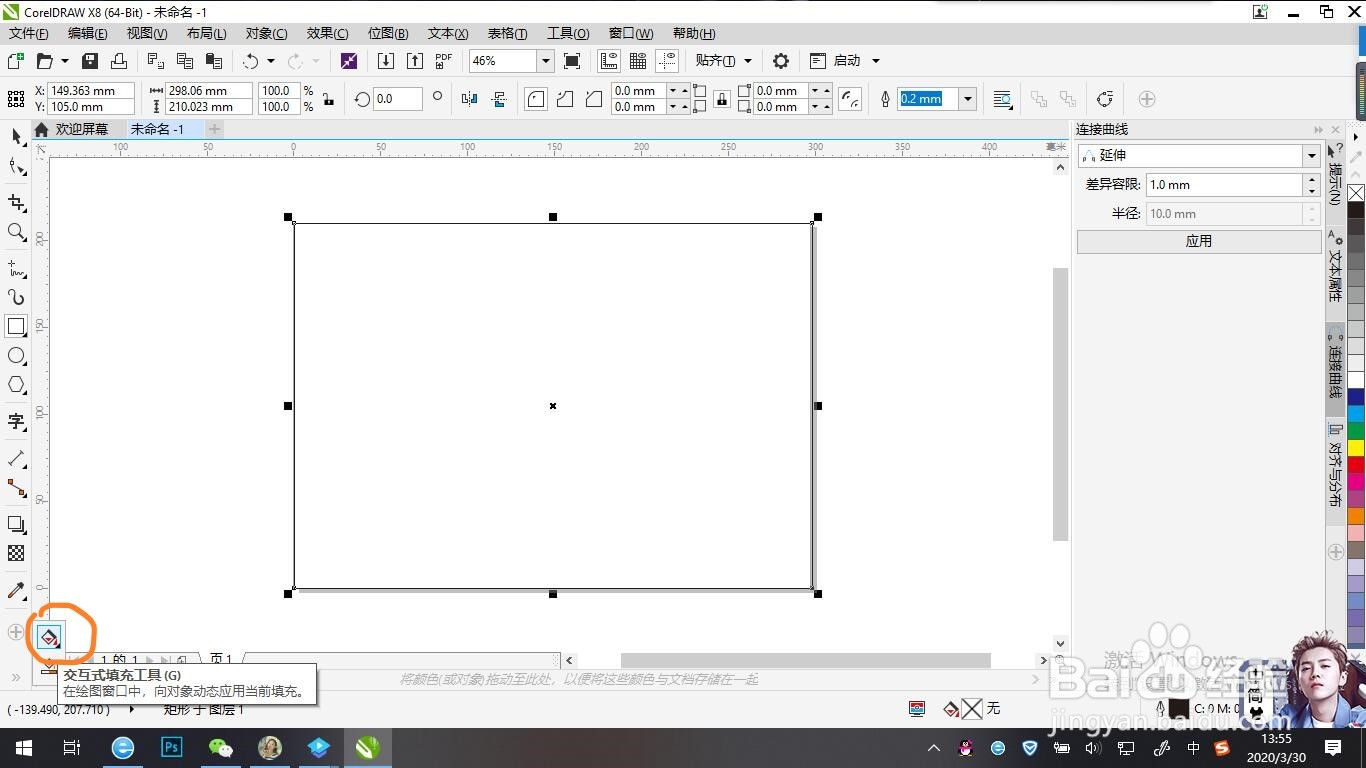Screen dimensions: 1366x768
Task: Open the 编辑 menu
Action: click(87, 33)
